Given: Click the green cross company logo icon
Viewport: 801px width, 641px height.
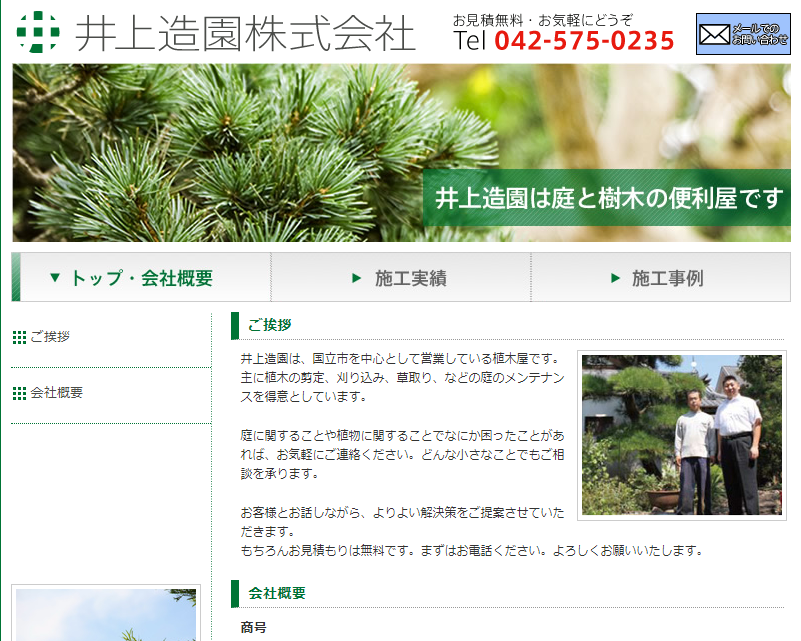Looking at the screenshot, I should click(38, 32).
